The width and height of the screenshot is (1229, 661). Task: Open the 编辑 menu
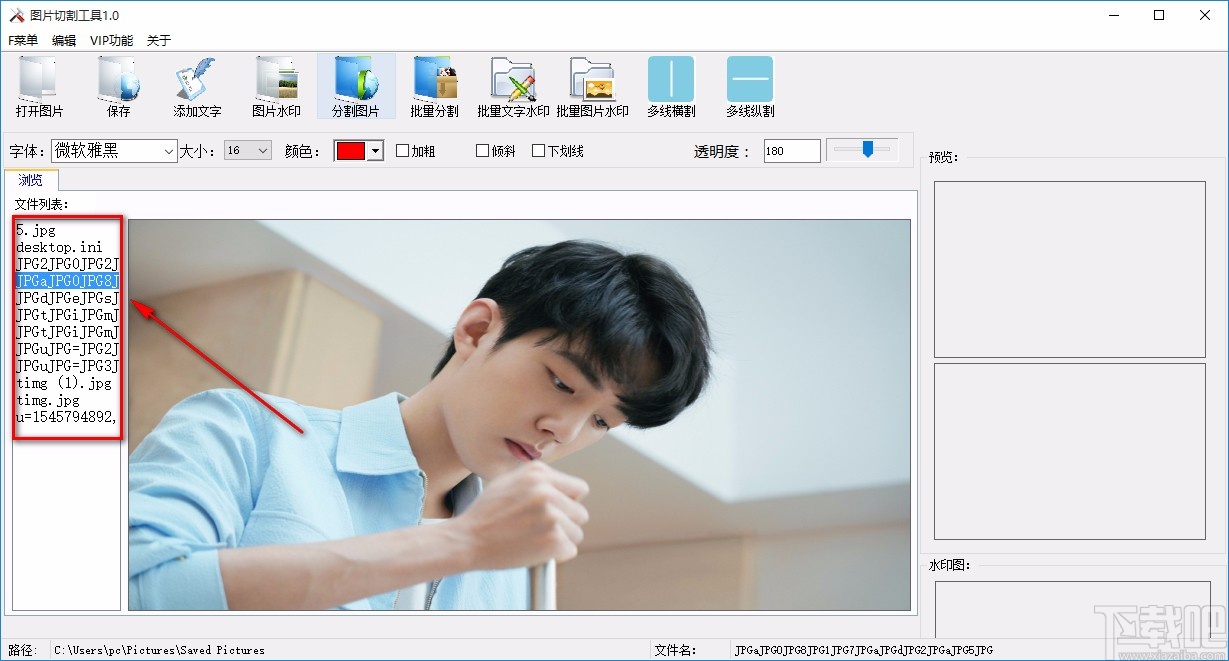tap(62, 40)
